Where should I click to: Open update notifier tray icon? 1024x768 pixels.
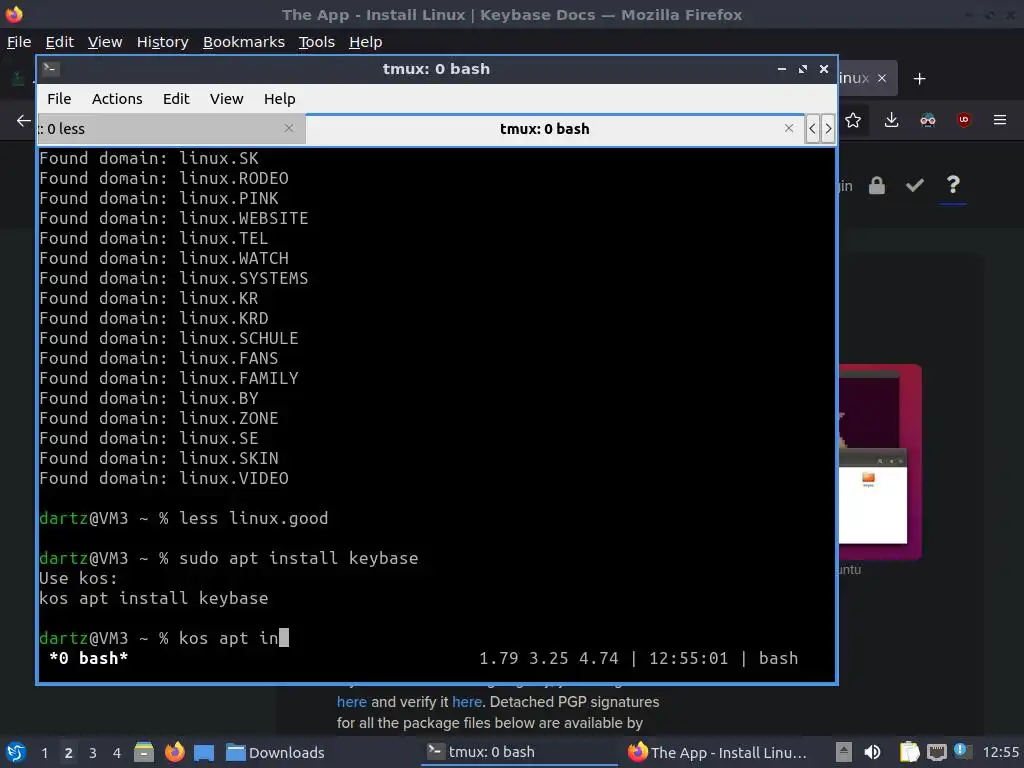click(x=962, y=751)
